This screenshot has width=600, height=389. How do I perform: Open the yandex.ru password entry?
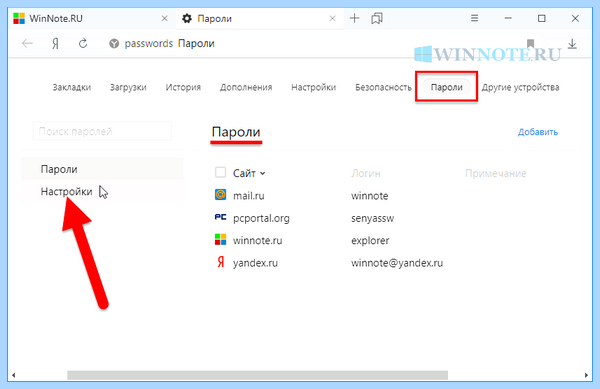point(255,263)
